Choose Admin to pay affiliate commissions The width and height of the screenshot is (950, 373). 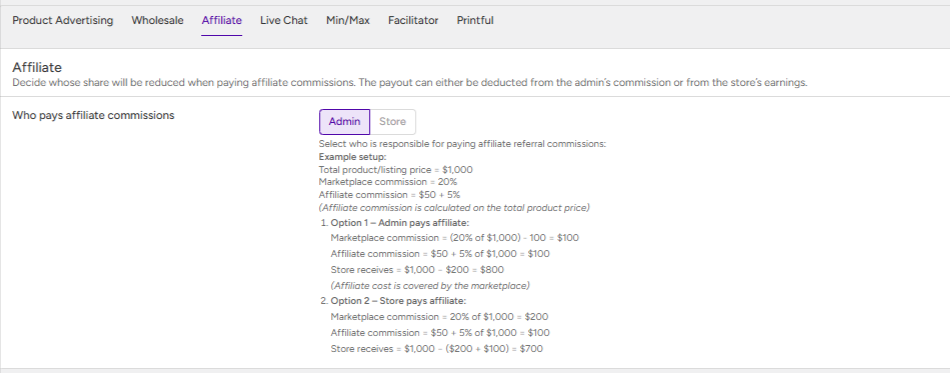[x=344, y=122]
